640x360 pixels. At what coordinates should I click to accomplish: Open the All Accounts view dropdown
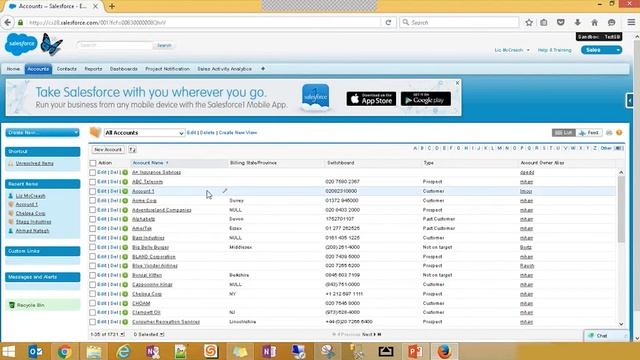click(x=144, y=133)
